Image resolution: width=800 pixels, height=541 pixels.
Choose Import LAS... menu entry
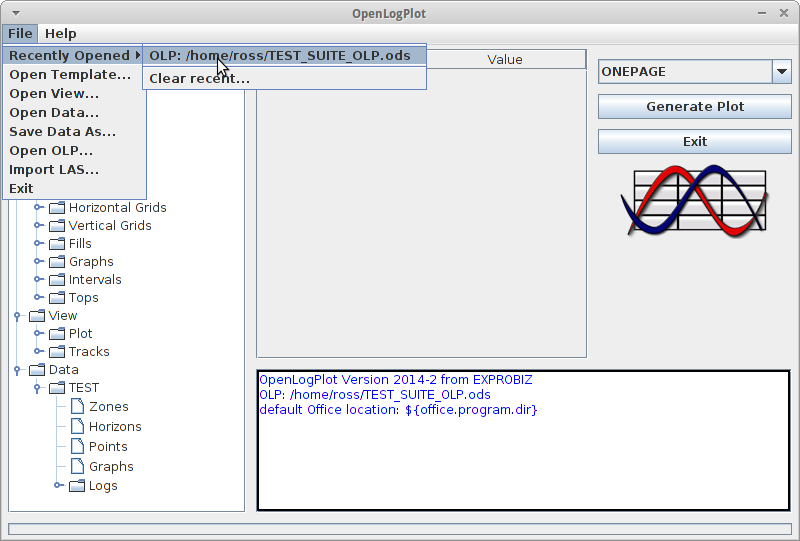point(74,169)
